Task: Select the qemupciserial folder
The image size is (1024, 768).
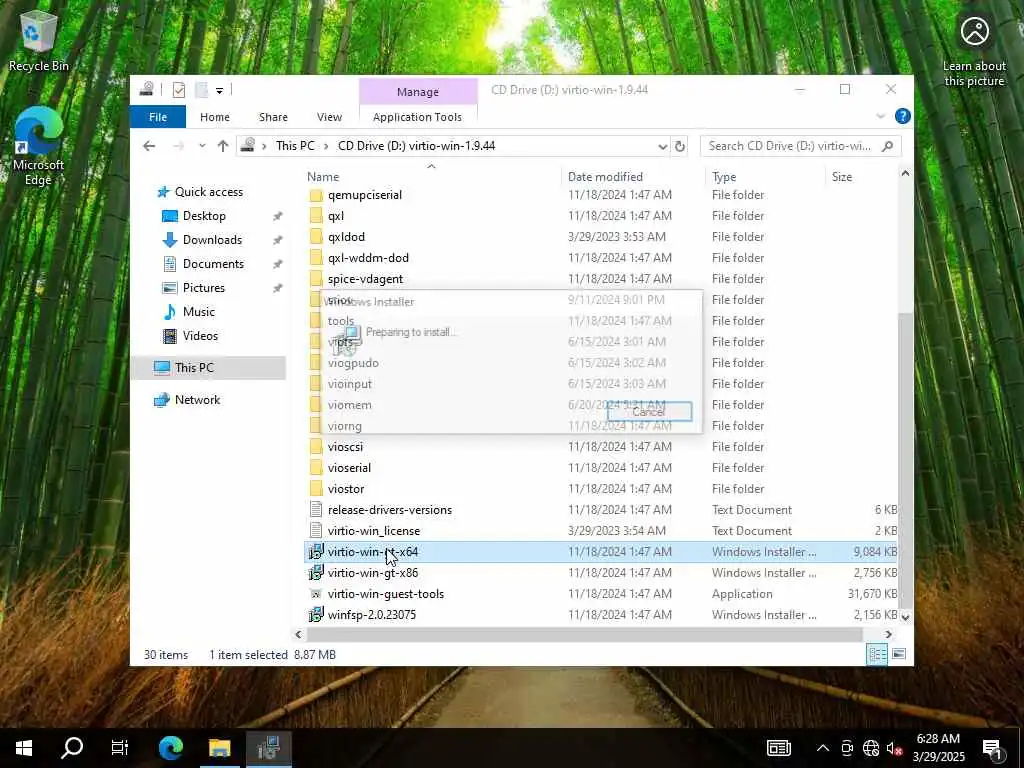Action: click(364, 195)
